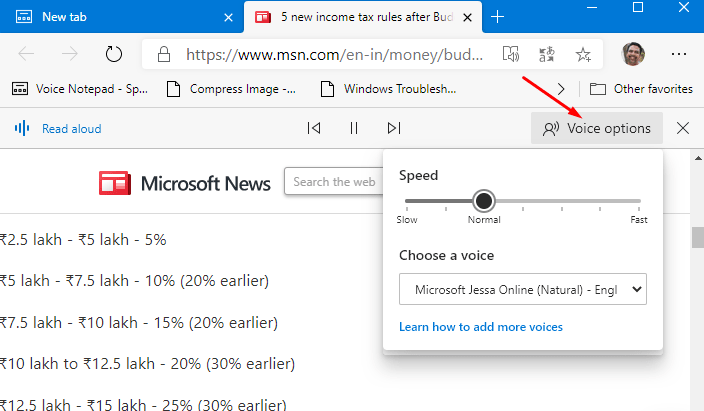Add this page to favorites with the star icon

tap(583, 54)
